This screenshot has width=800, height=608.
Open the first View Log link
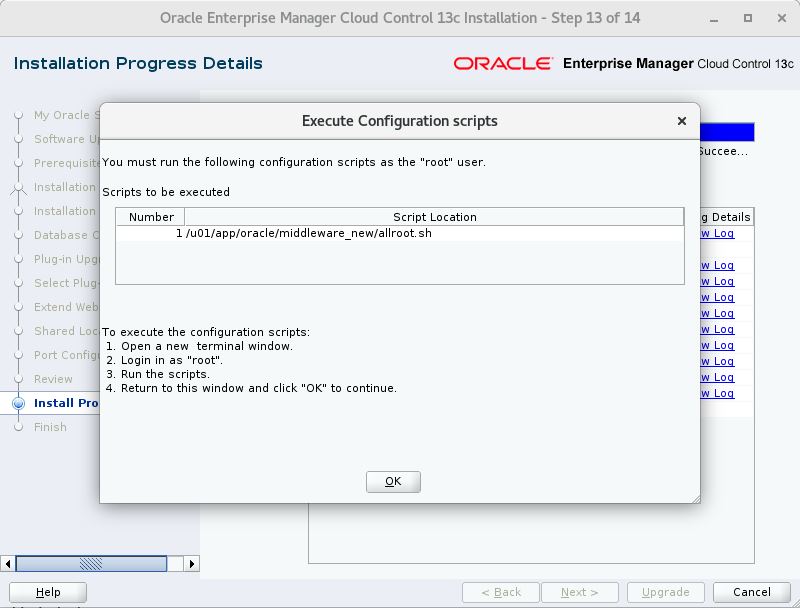coord(717,233)
